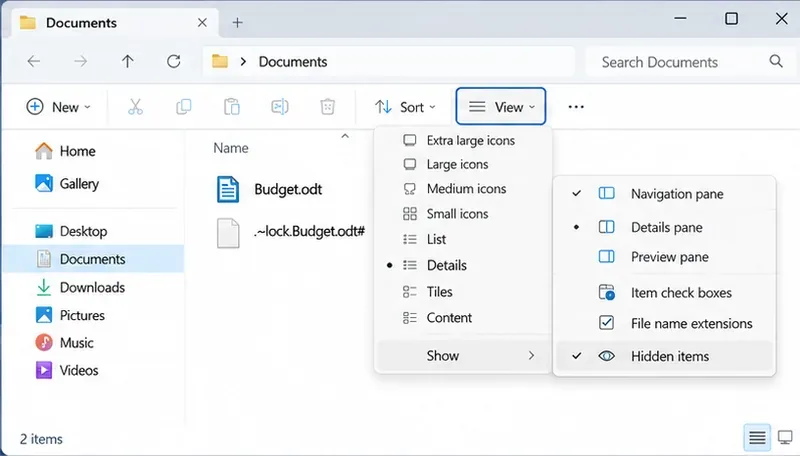The image size is (800, 456).
Task: Choose Tiles view
Action: (463, 292)
